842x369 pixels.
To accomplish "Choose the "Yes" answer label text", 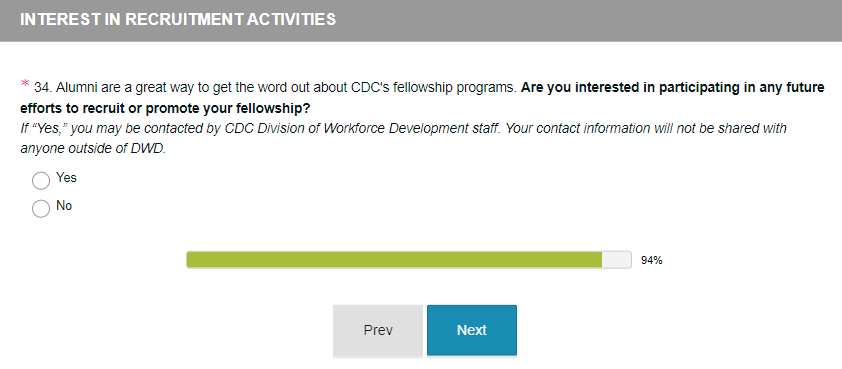I will coord(66,178).
